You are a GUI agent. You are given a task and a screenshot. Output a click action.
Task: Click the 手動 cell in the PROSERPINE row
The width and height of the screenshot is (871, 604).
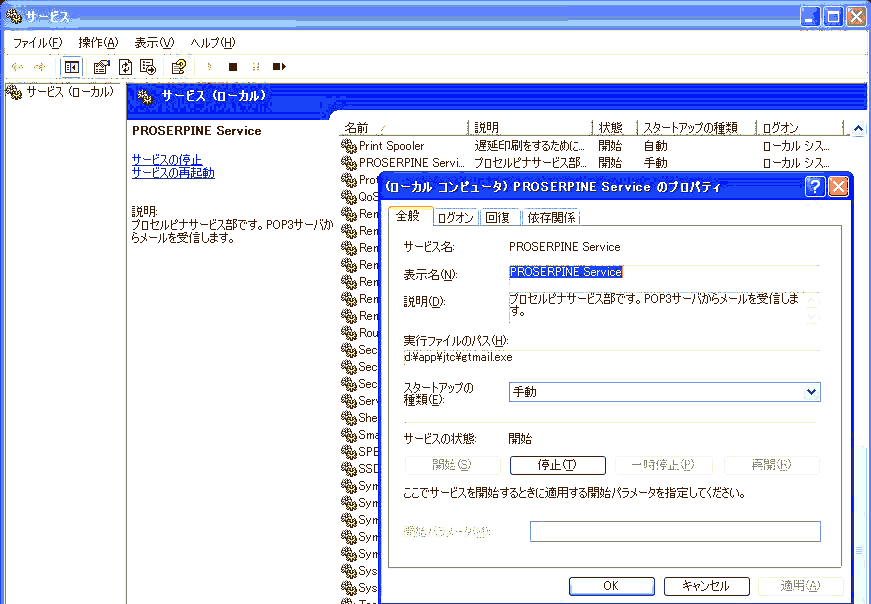click(655, 163)
